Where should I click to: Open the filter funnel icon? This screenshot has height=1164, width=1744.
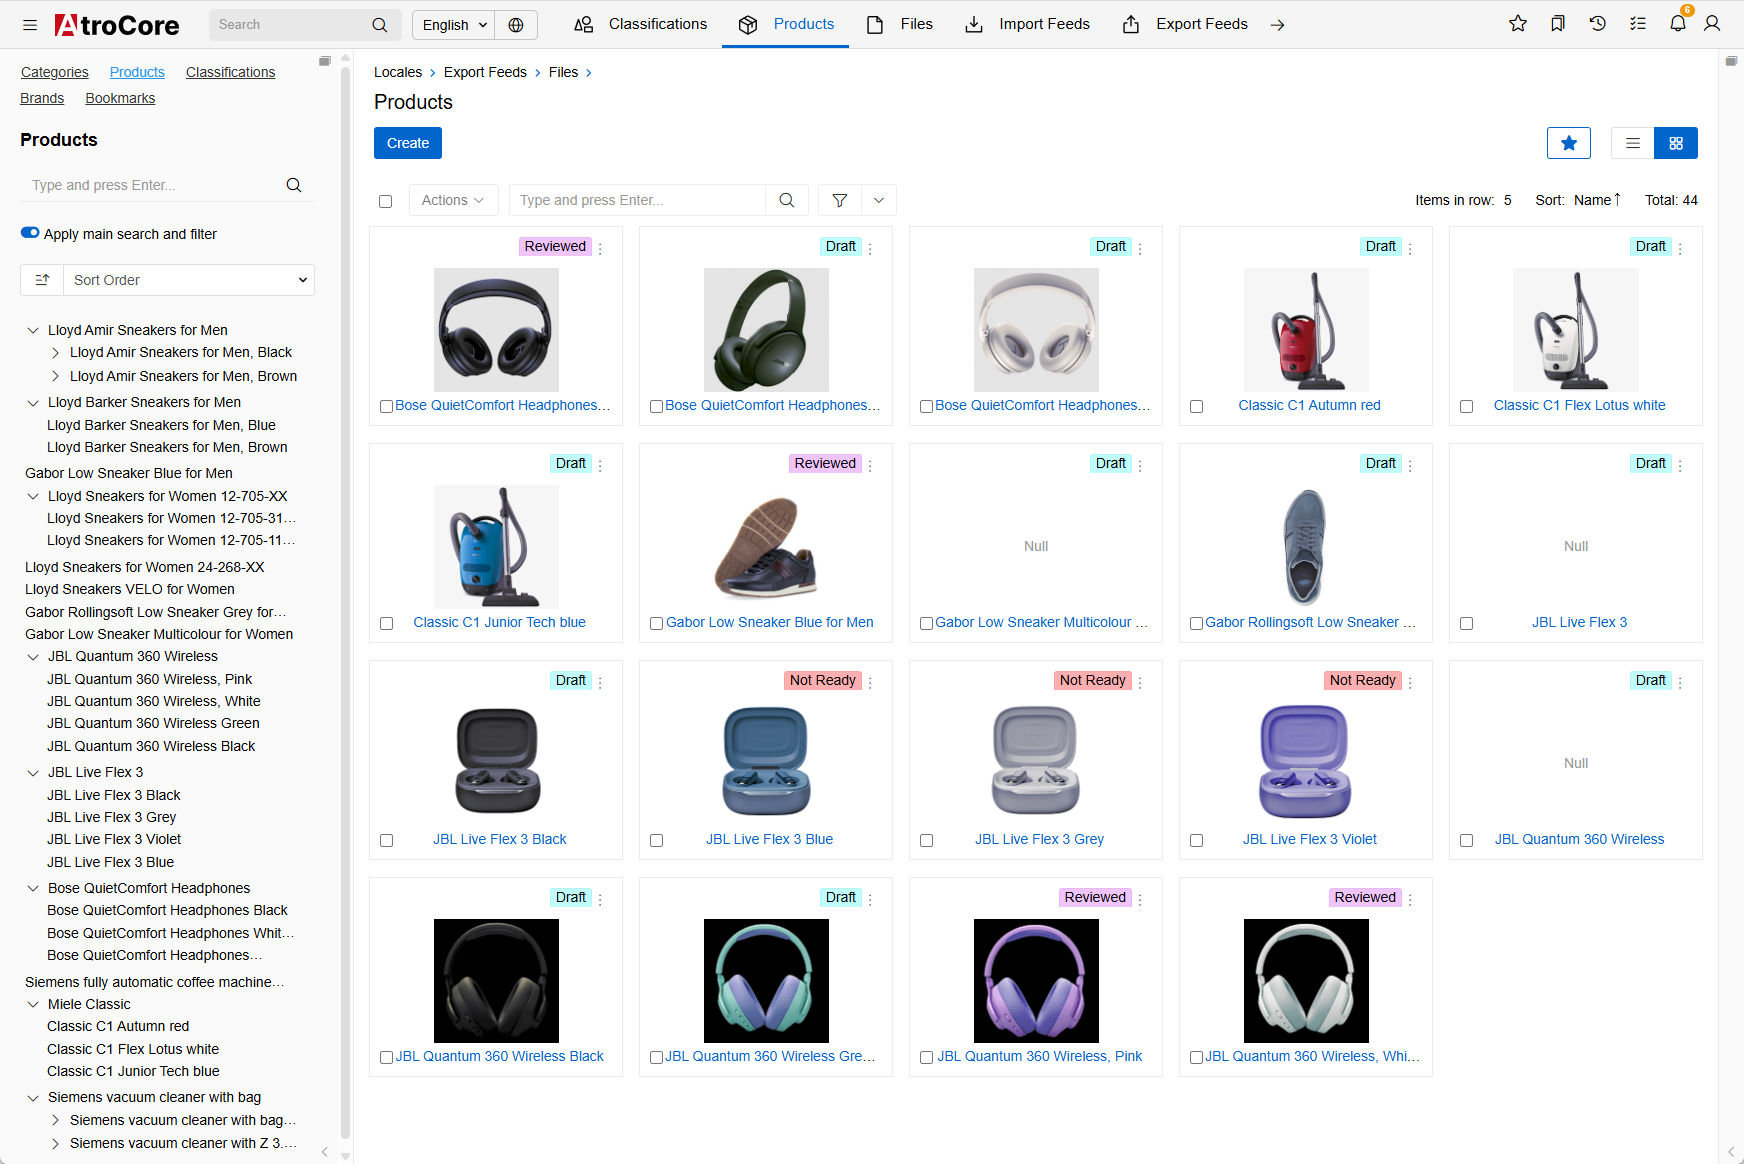click(840, 200)
